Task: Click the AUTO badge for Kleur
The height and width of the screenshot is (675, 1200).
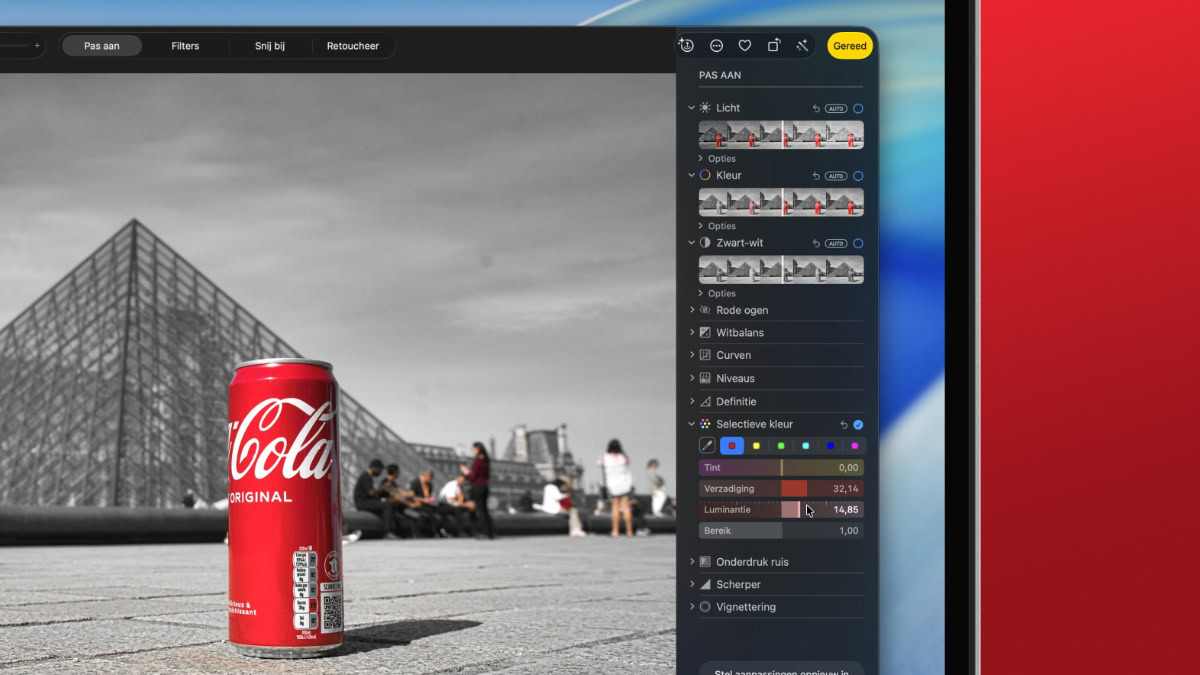Action: tap(836, 176)
